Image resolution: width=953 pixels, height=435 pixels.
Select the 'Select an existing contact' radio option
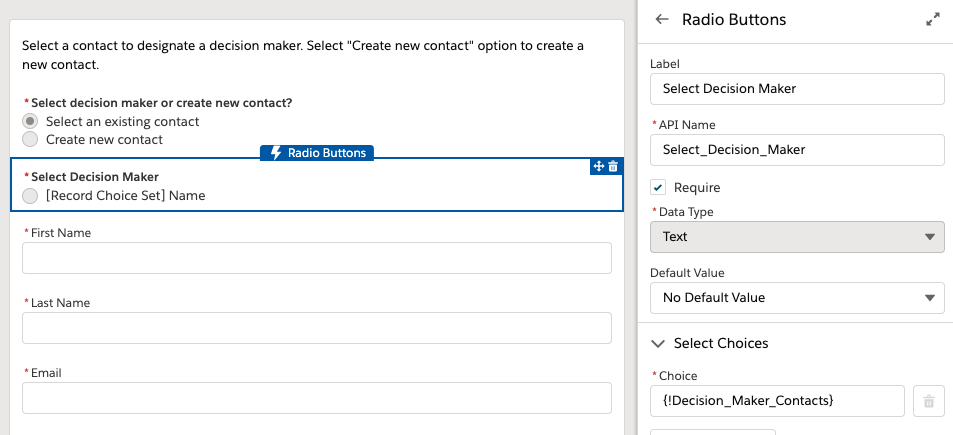point(31,121)
